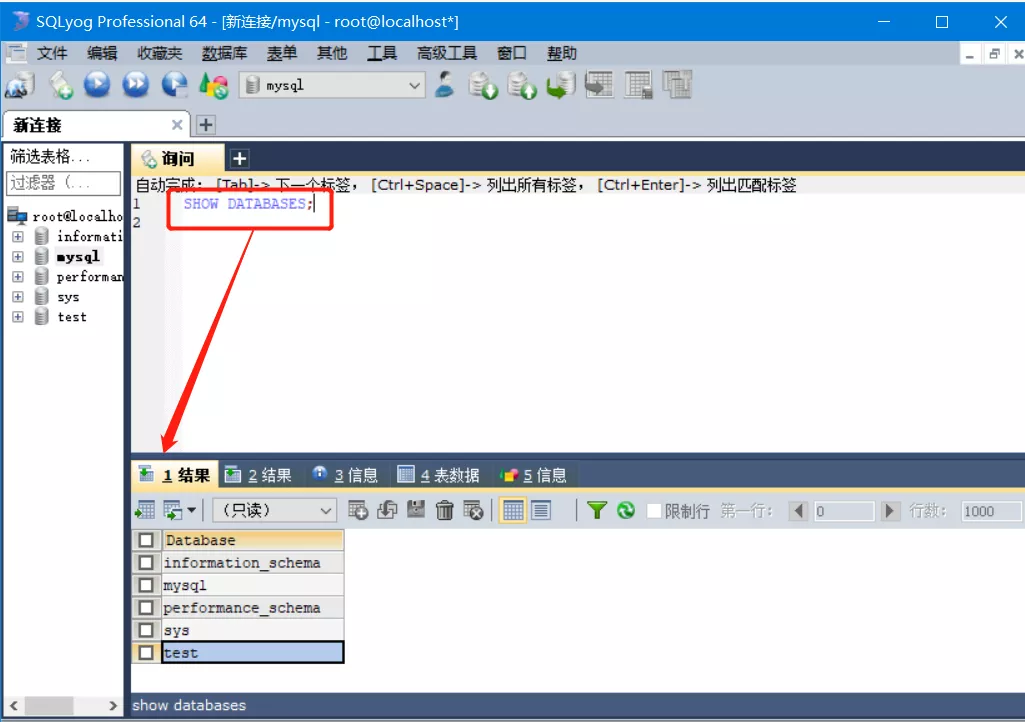Click the 行数 row count field

(x=990, y=511)
